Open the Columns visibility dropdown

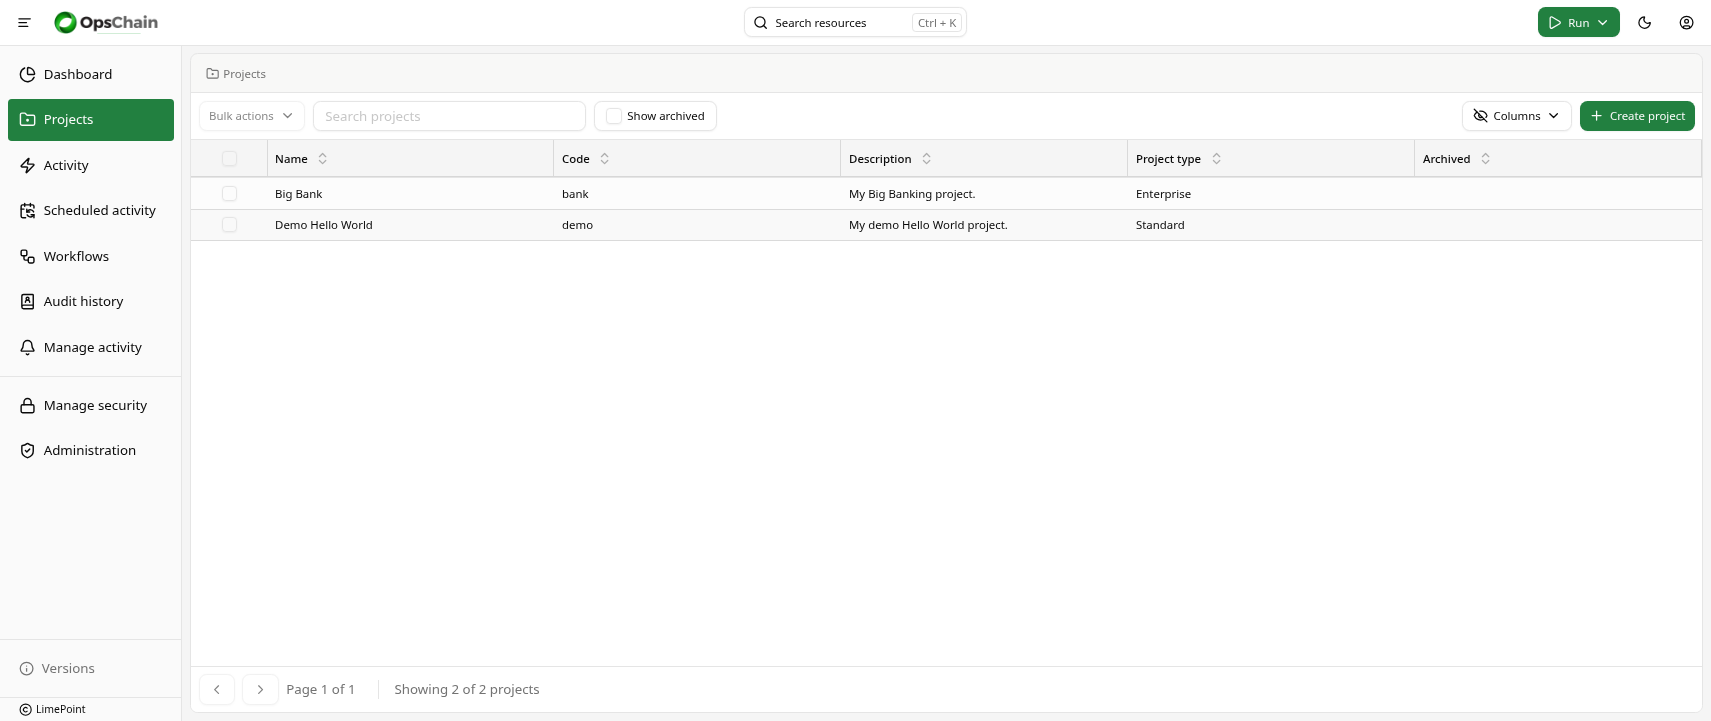[1516, 116]
